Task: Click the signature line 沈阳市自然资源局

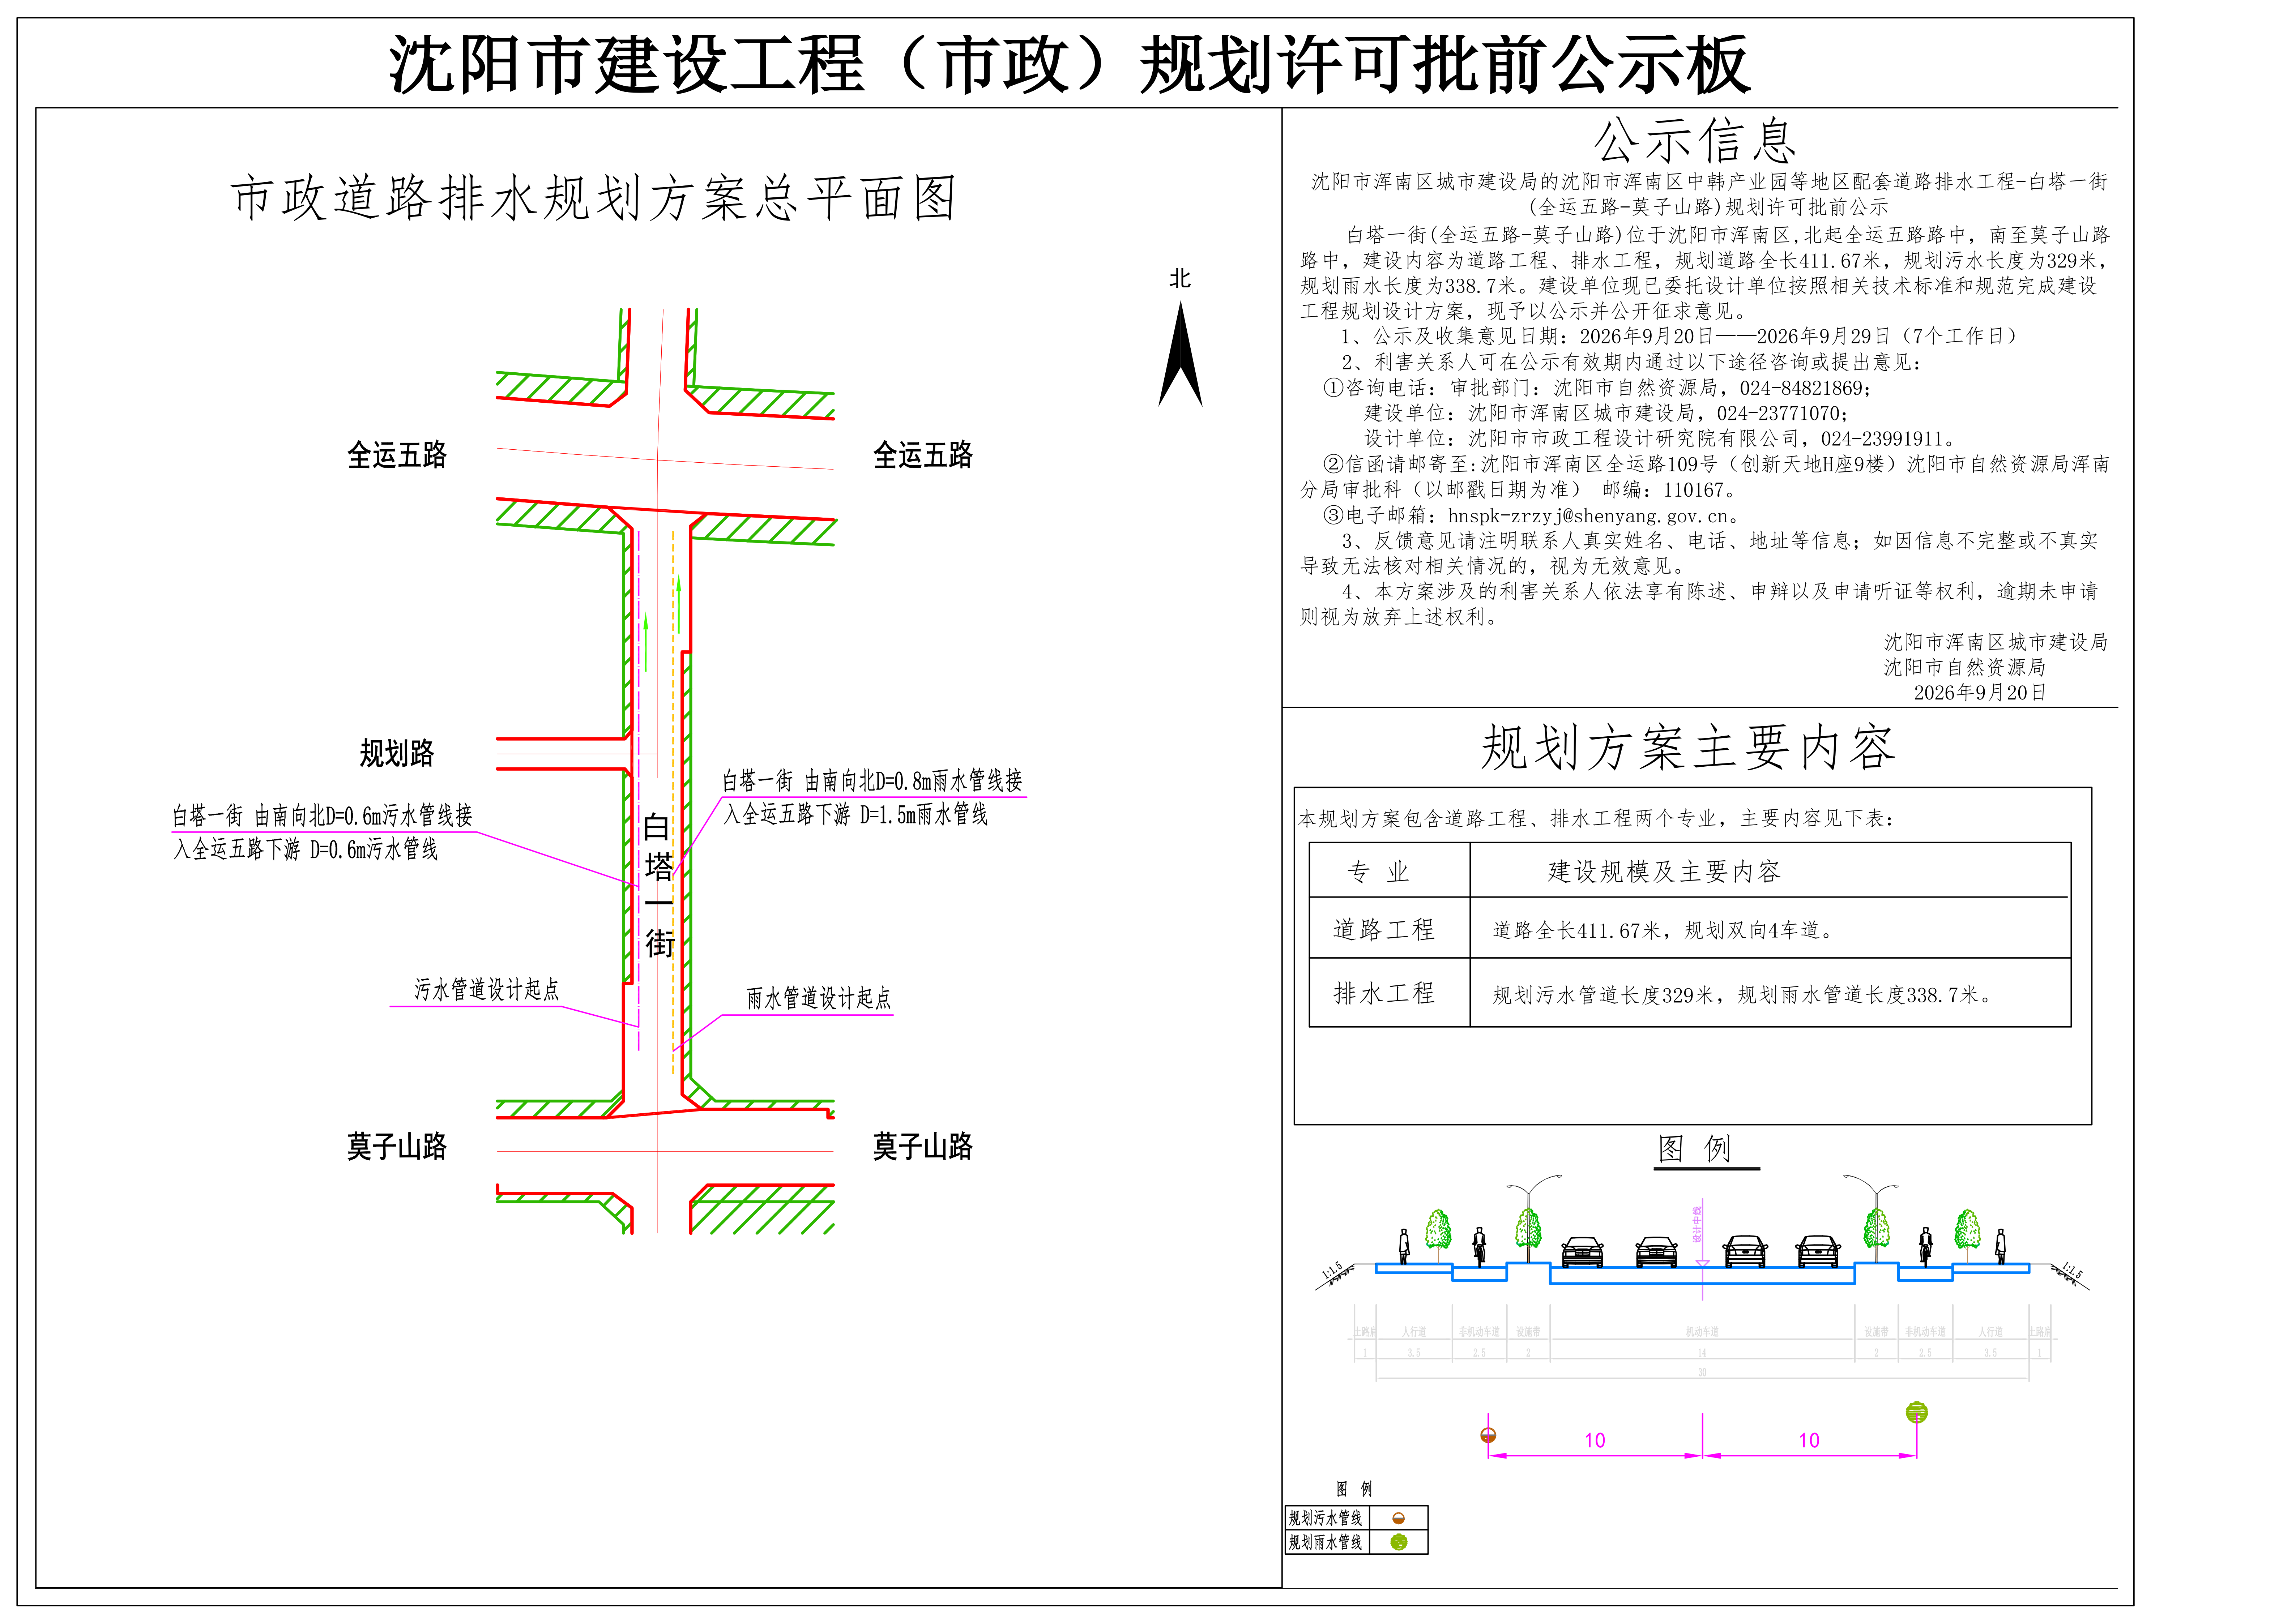Action: [x=1965, y=667]
